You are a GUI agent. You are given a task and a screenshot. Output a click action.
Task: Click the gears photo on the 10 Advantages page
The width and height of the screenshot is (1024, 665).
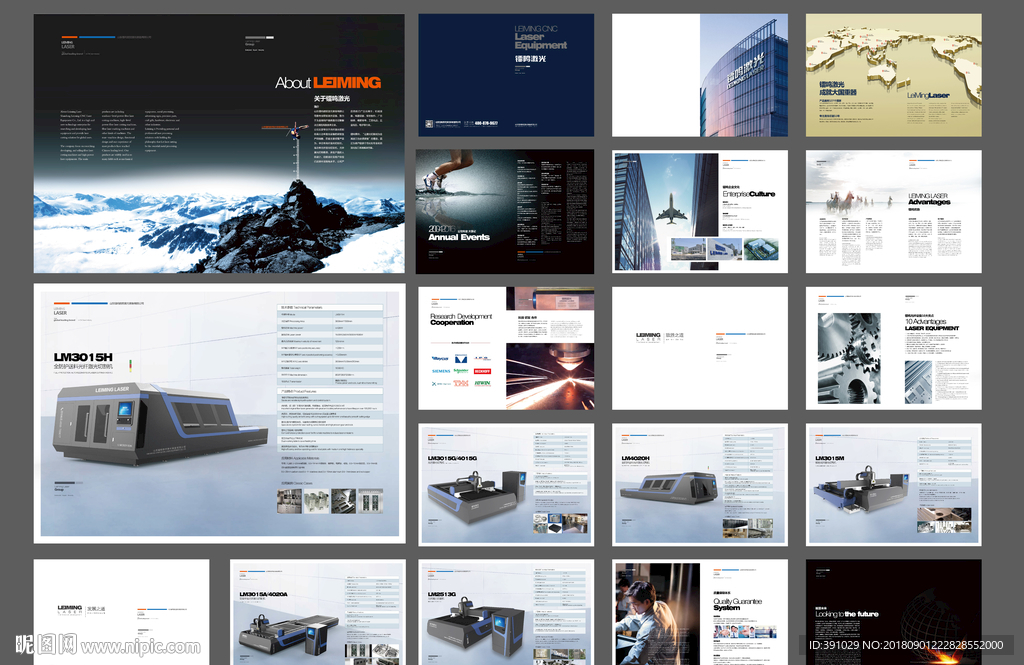[849, 359]
